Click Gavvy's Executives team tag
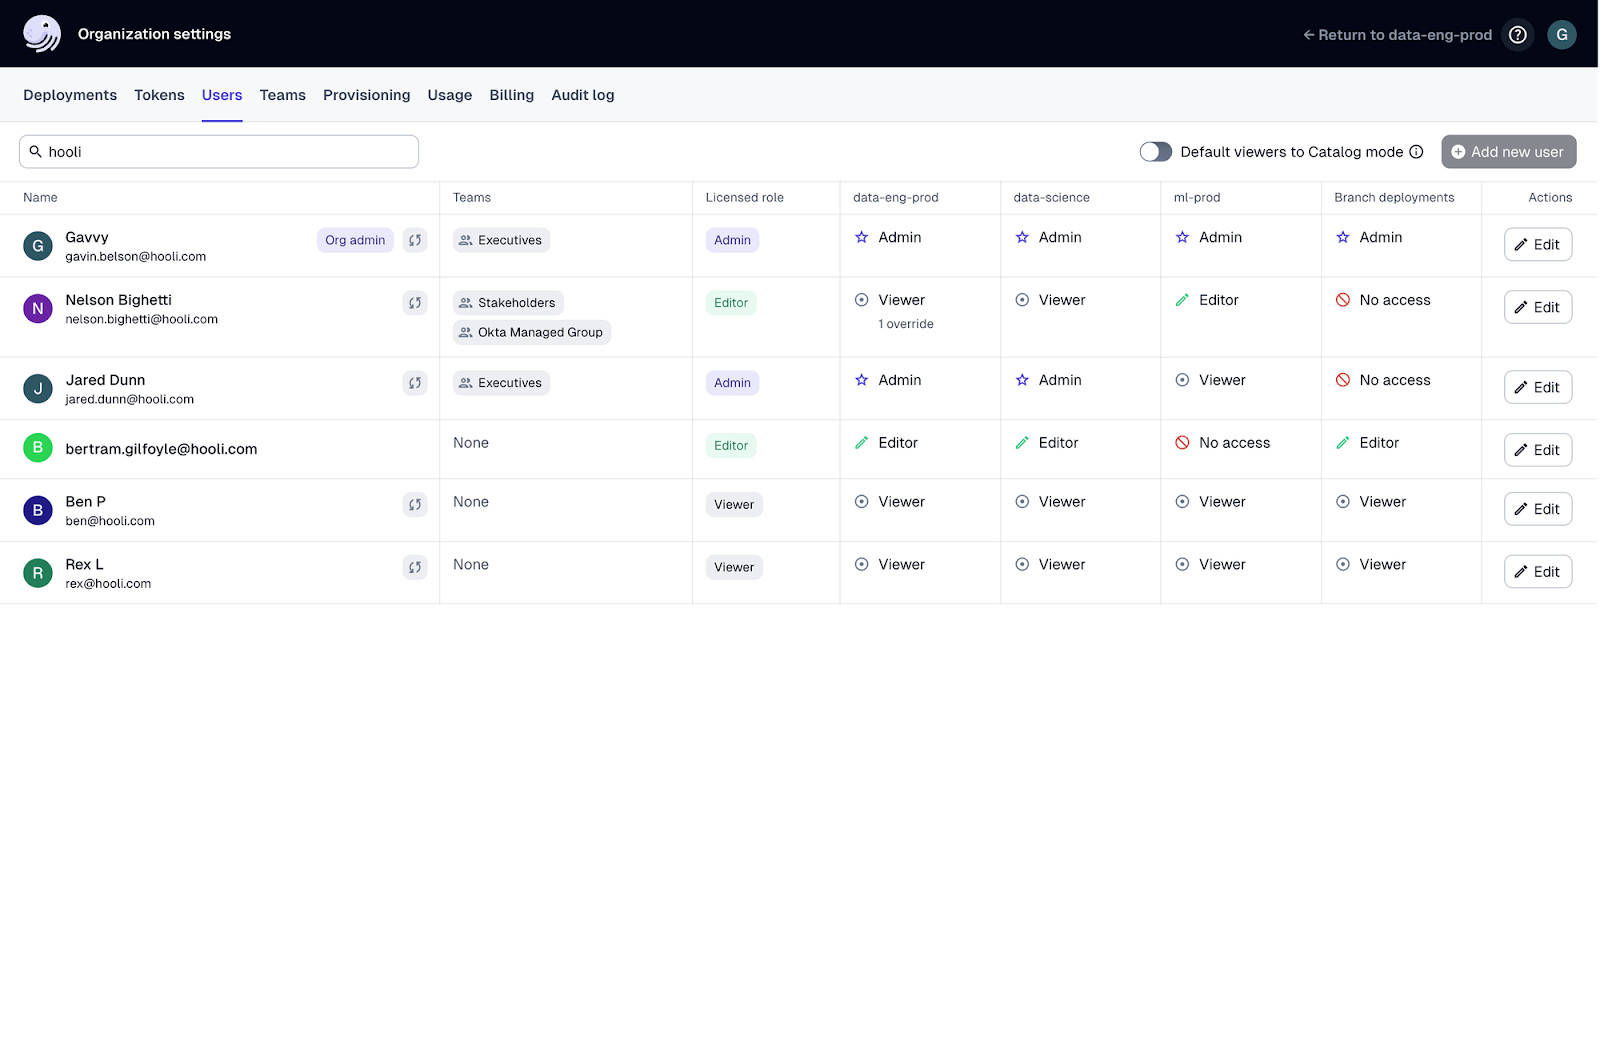1600x1045 pixels. [x=502, y=241]
